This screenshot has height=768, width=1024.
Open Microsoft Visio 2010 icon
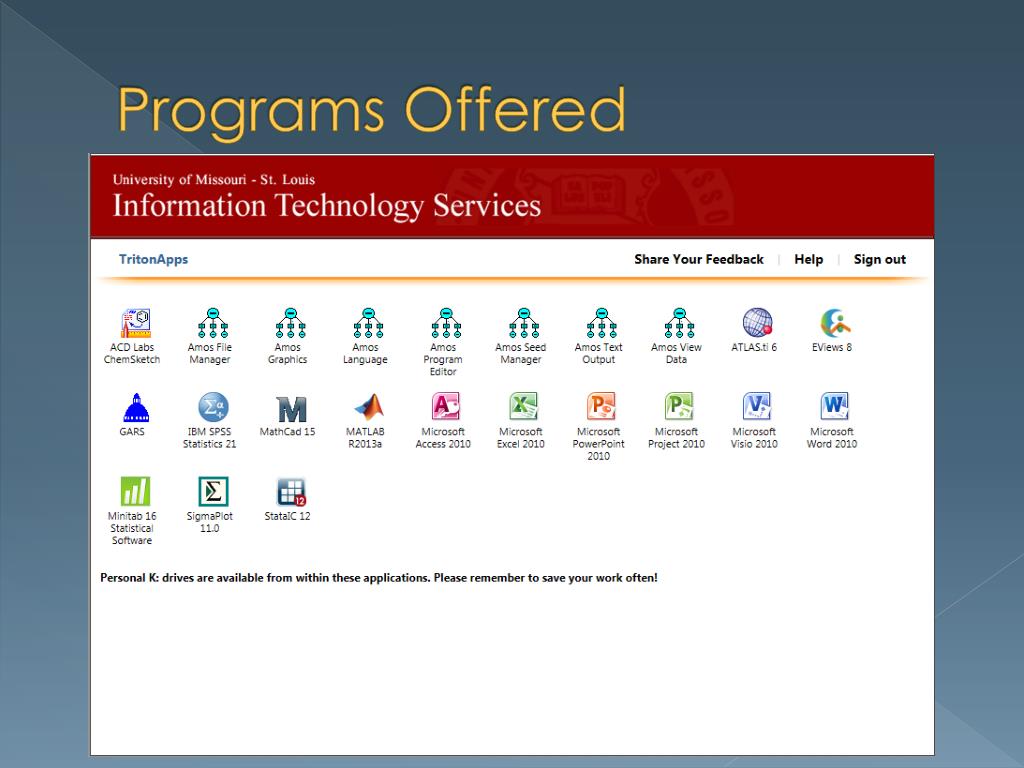pyautogui.click(x=757, y=406)
